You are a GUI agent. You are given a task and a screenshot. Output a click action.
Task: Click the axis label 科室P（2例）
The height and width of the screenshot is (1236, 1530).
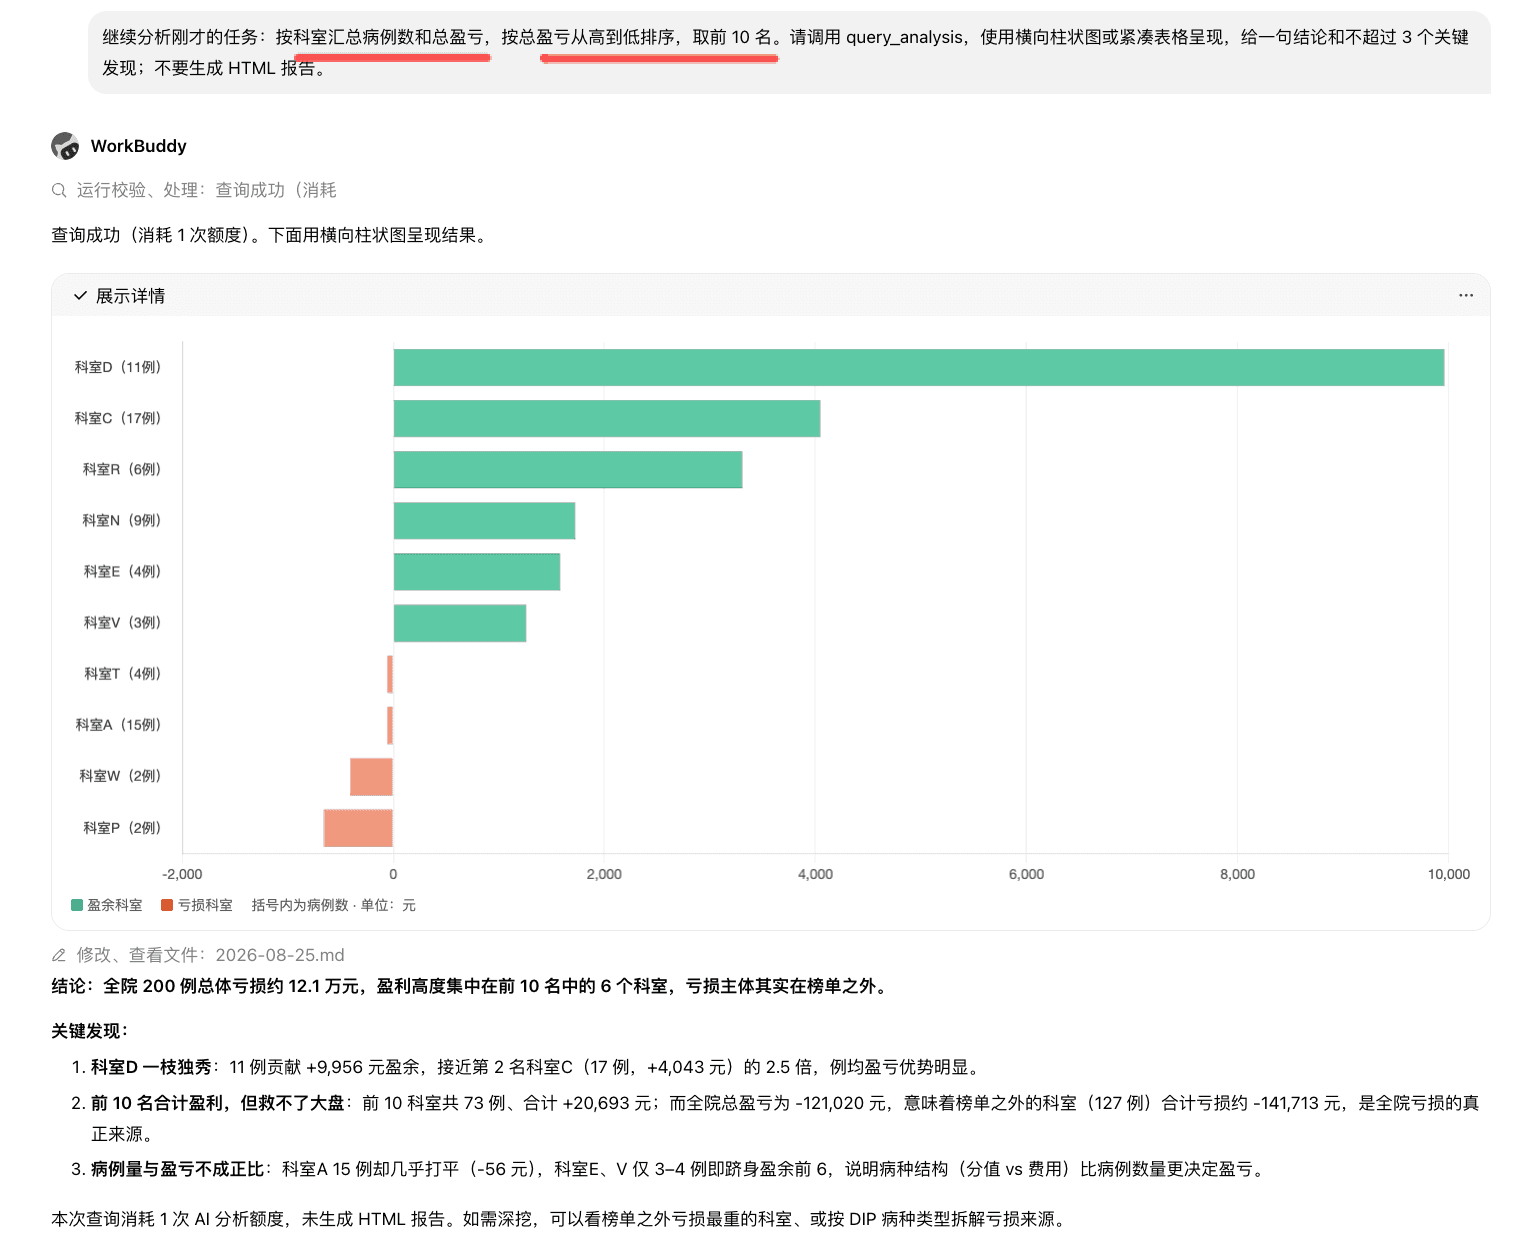pos(122,827)
